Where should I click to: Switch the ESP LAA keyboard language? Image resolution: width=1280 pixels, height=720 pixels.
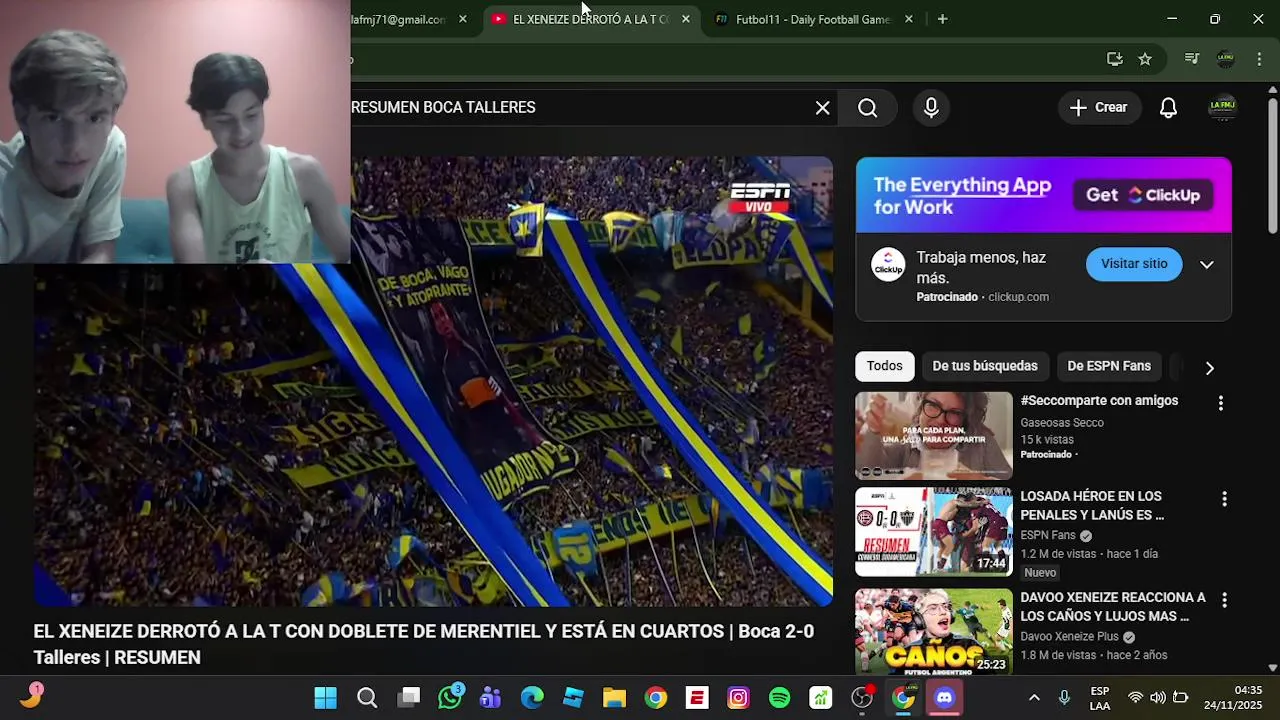coord(1099,698)
